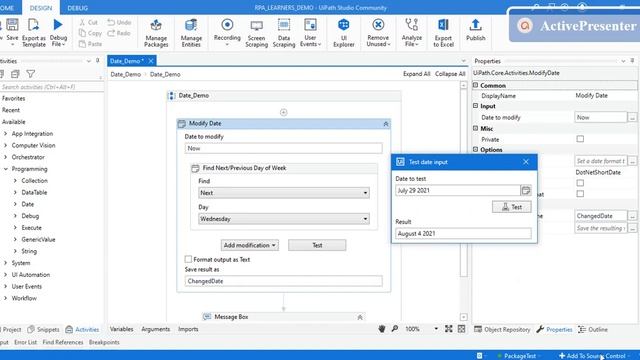640x360 pixels.
Task: Switch to the DESIGN ribbon tab
Action: point(41,8)
